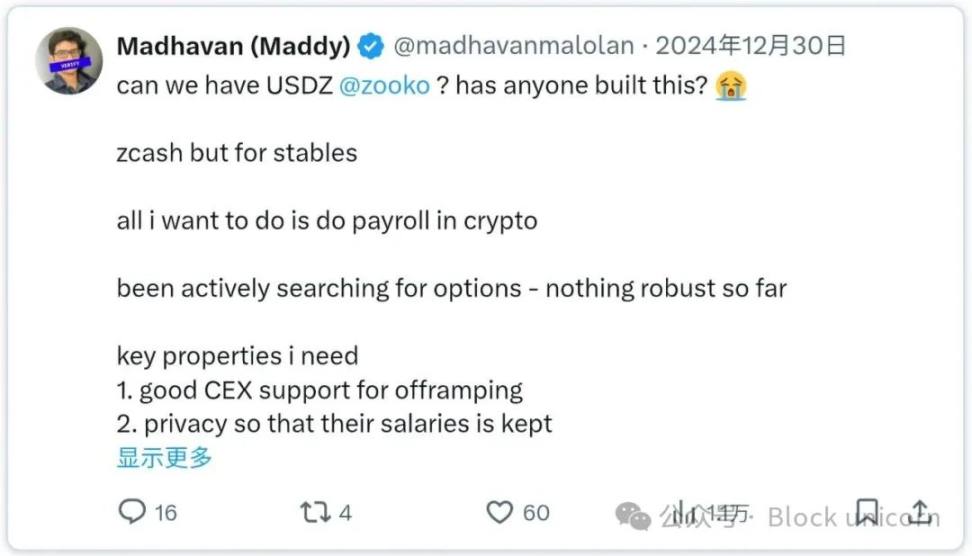Click the blue verified checkmark badge
The width and height of the screenshot is (972, 556).
coord(372,46)
